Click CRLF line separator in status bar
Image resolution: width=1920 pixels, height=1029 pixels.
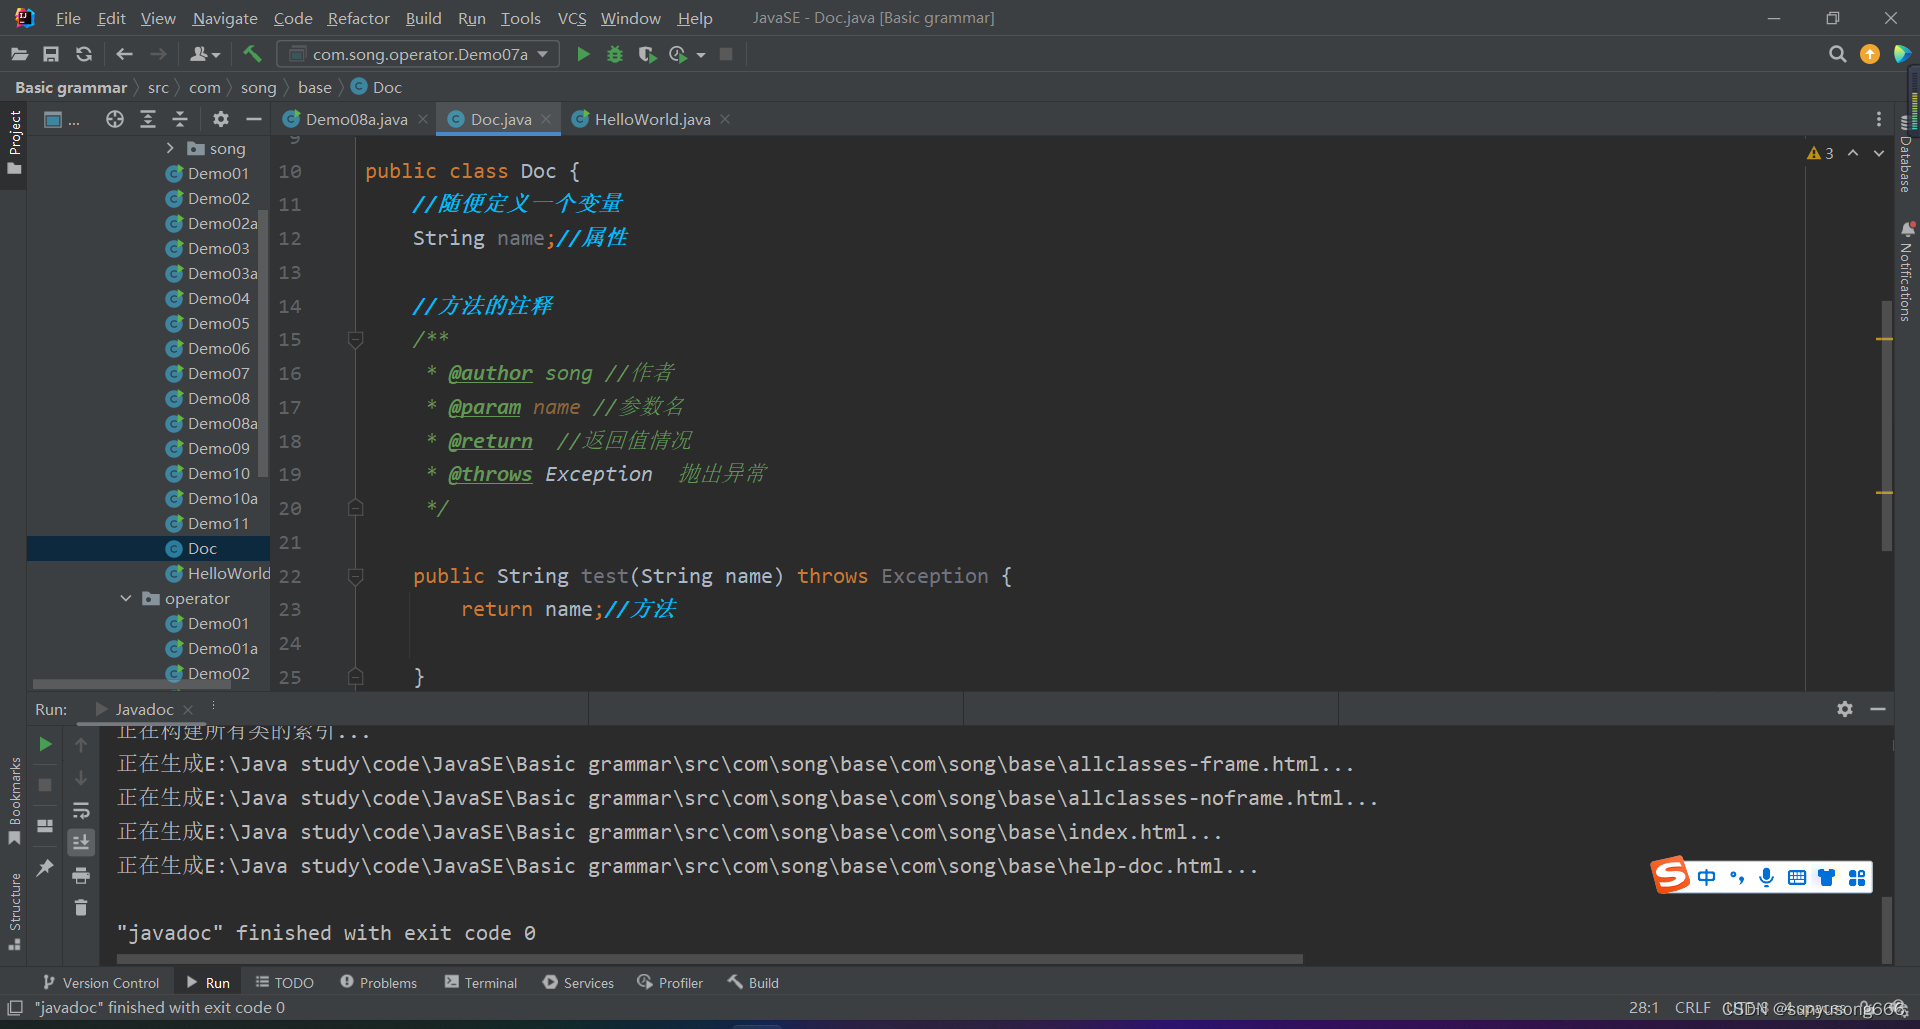(1692, 1007)
